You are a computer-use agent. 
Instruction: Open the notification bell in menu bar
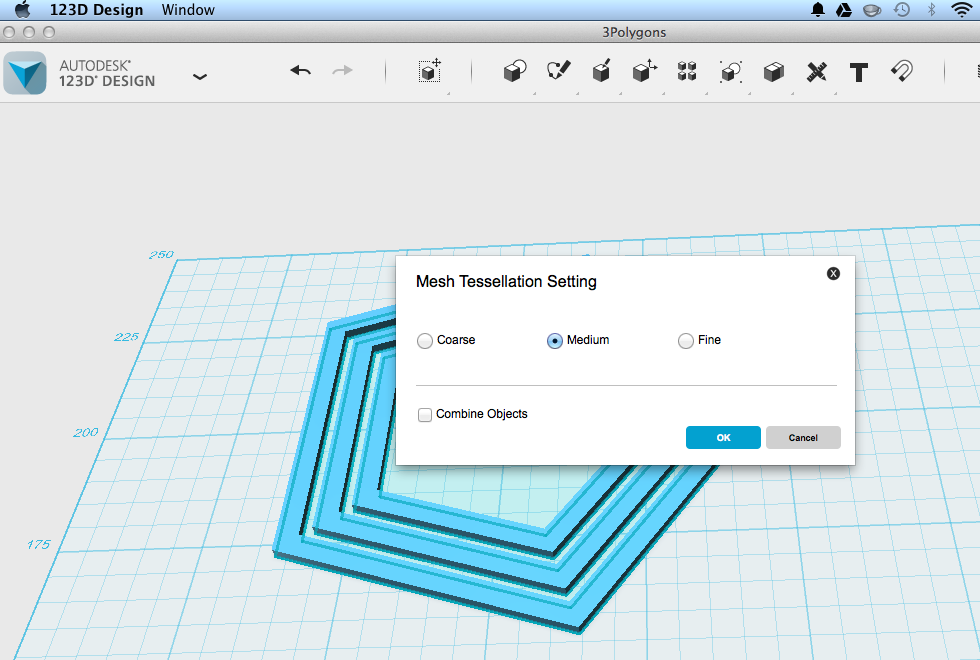(818, 9)
